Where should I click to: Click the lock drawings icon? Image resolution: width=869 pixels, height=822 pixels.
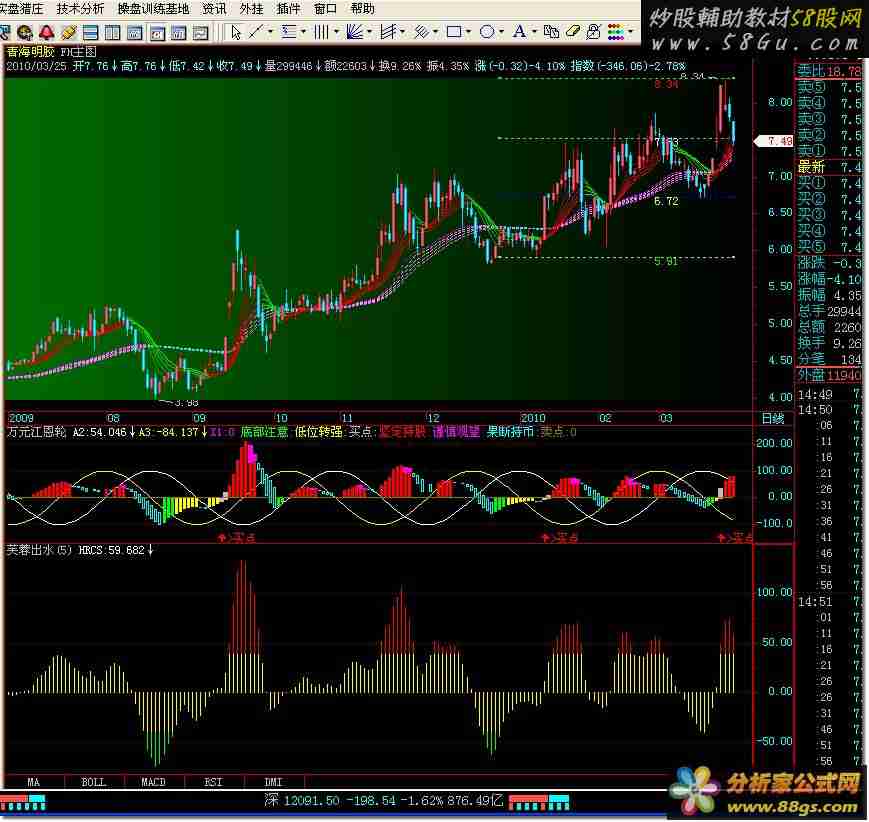[x=594, y=32]
